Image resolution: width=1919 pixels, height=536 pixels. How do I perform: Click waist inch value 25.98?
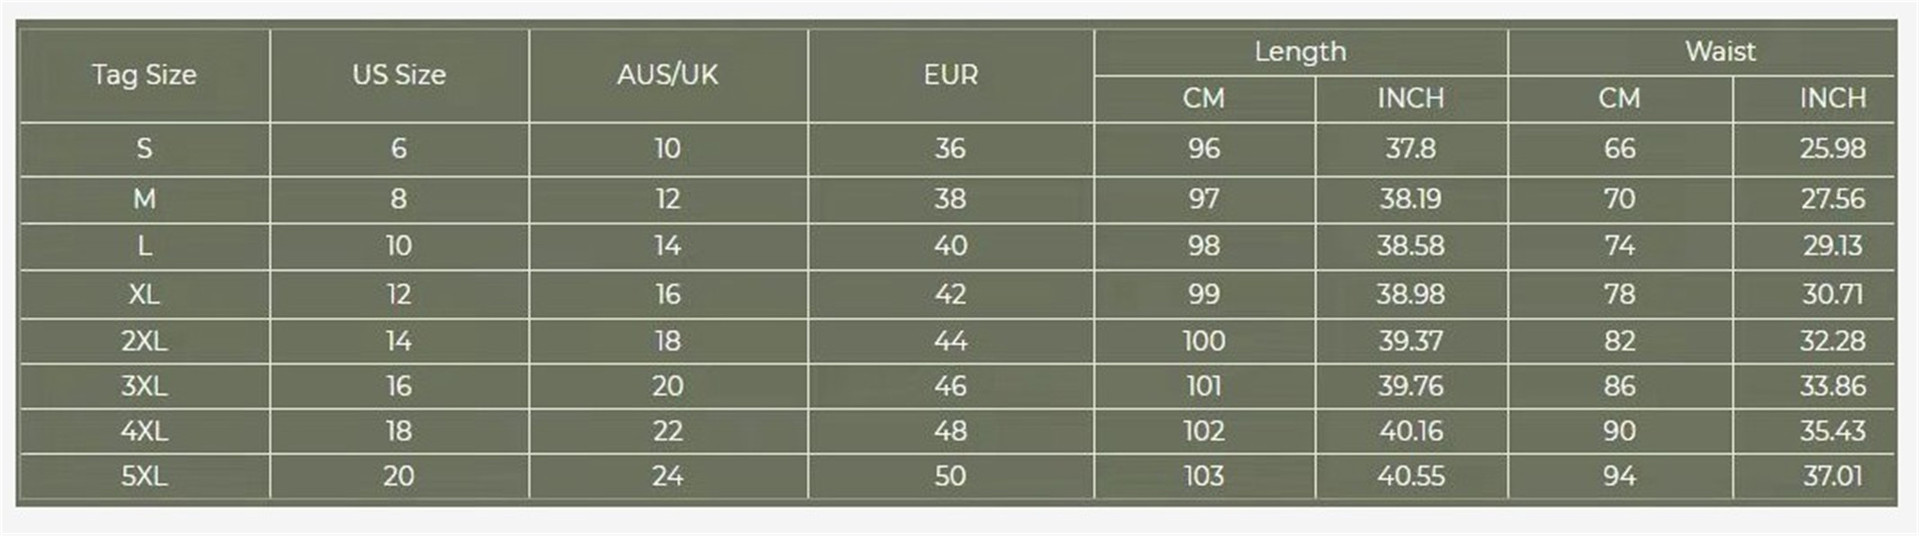[1832, 149]
